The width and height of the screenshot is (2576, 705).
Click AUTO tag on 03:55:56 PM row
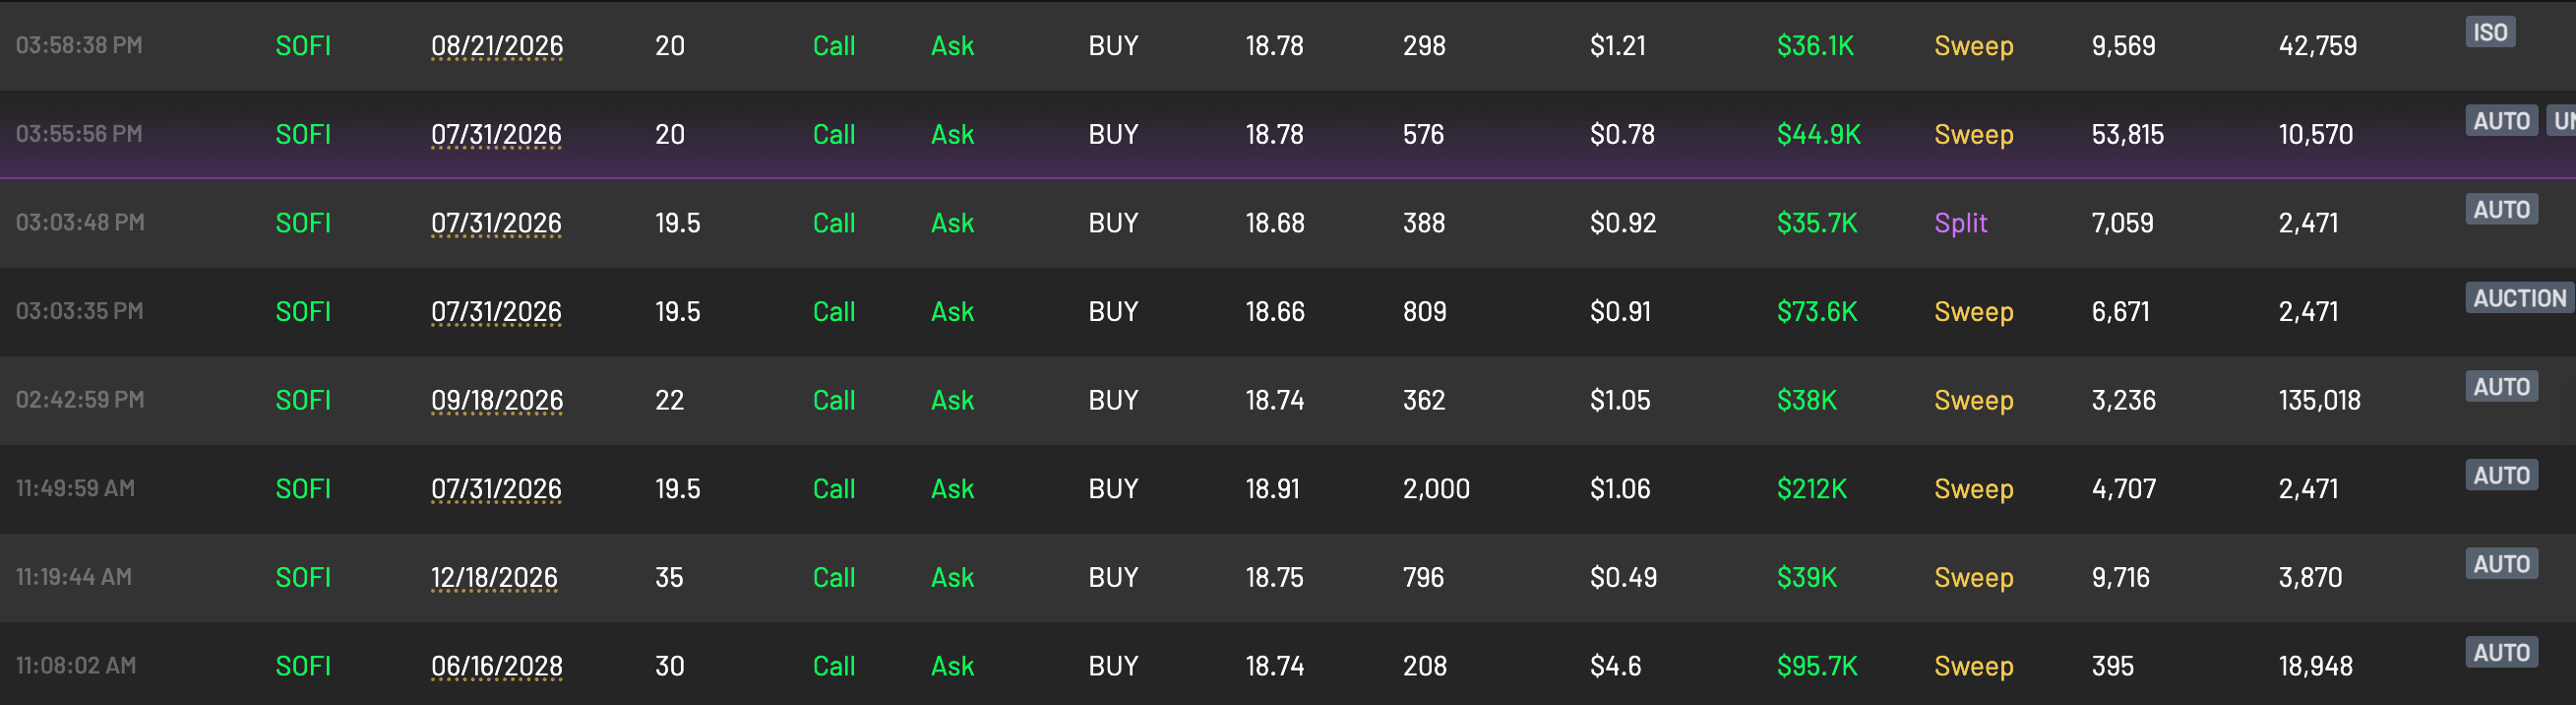point(2501,121)
